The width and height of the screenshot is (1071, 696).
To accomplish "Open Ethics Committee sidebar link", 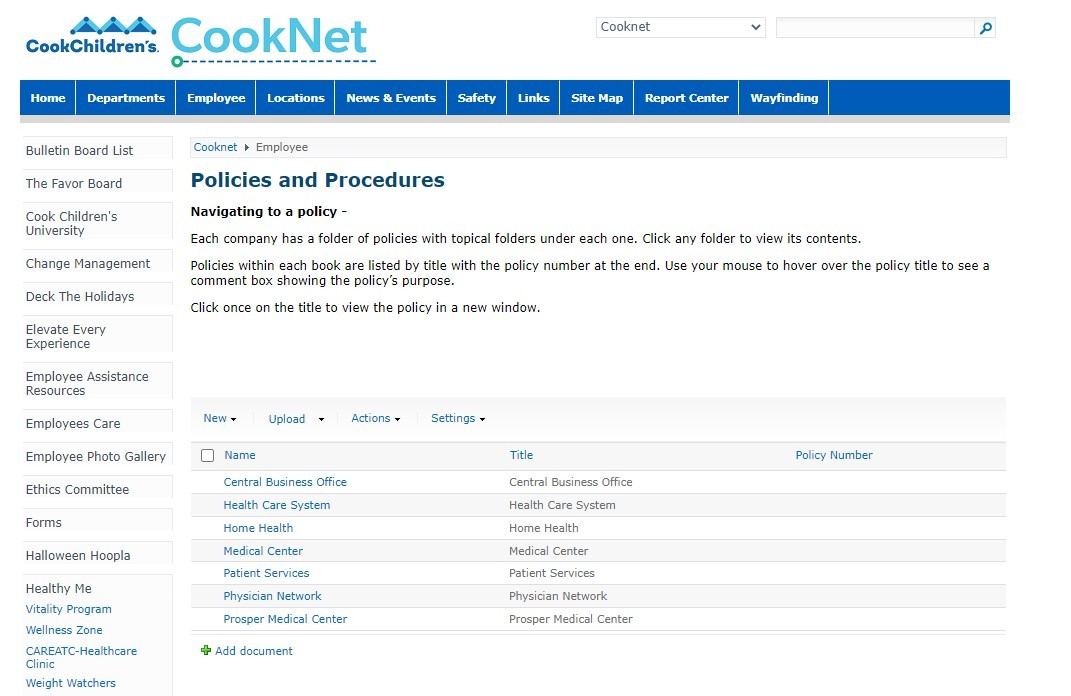I will coord(77,490).
